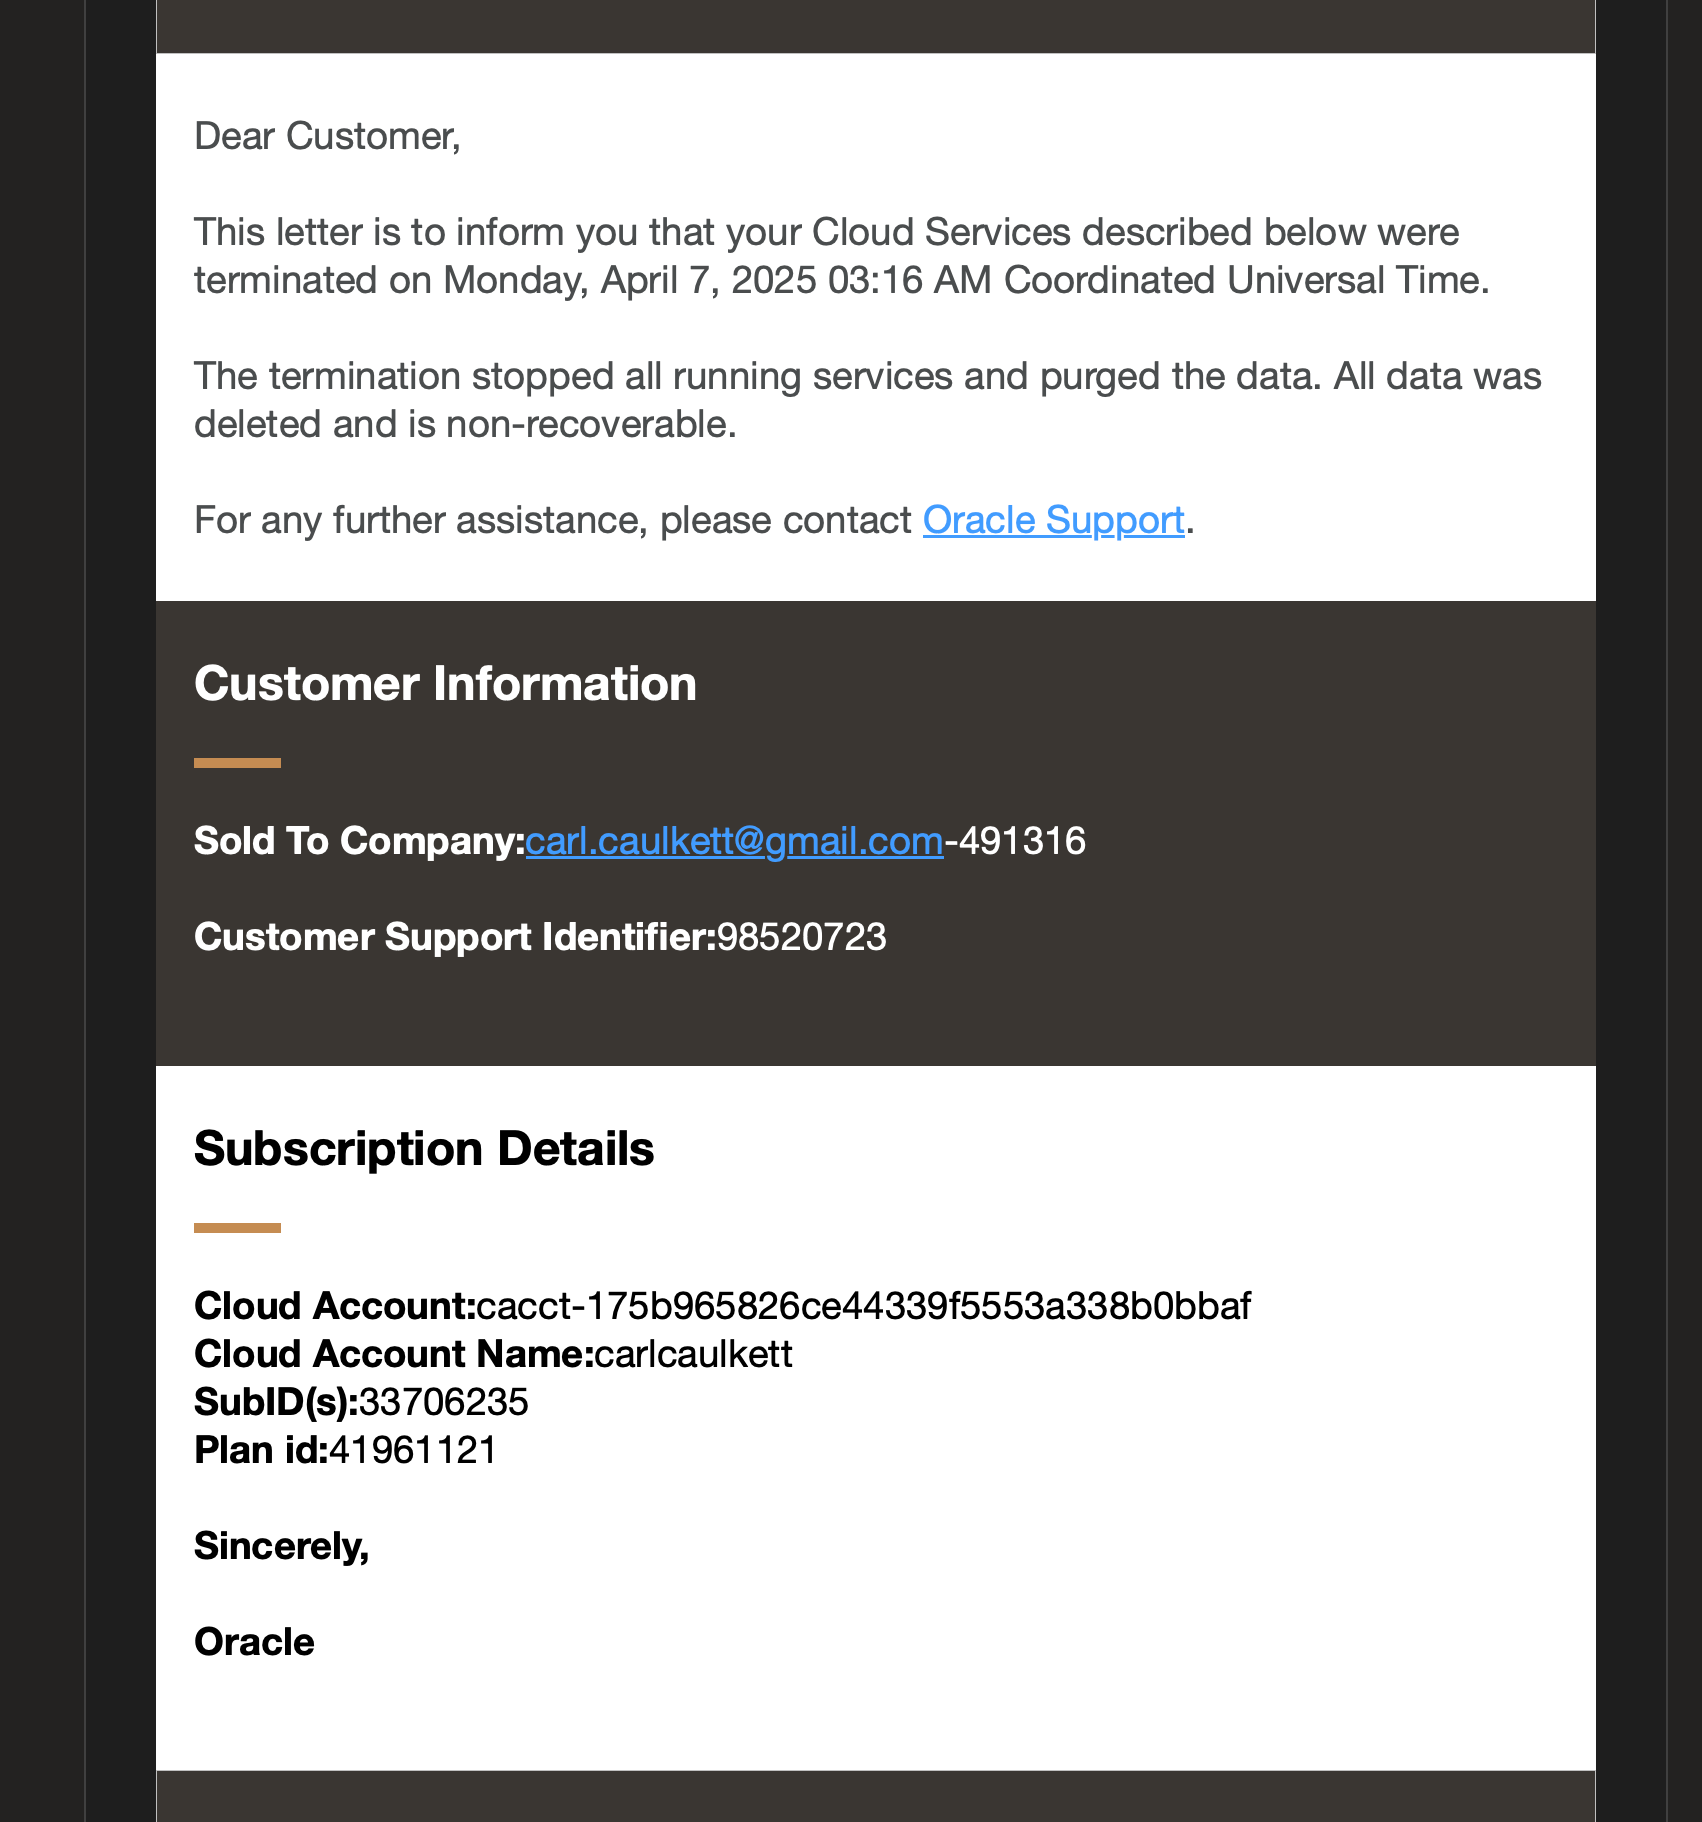Click the orange divider under Customer Information
This screenshot has width=1702, height=1822.
(x=237, y=763)
